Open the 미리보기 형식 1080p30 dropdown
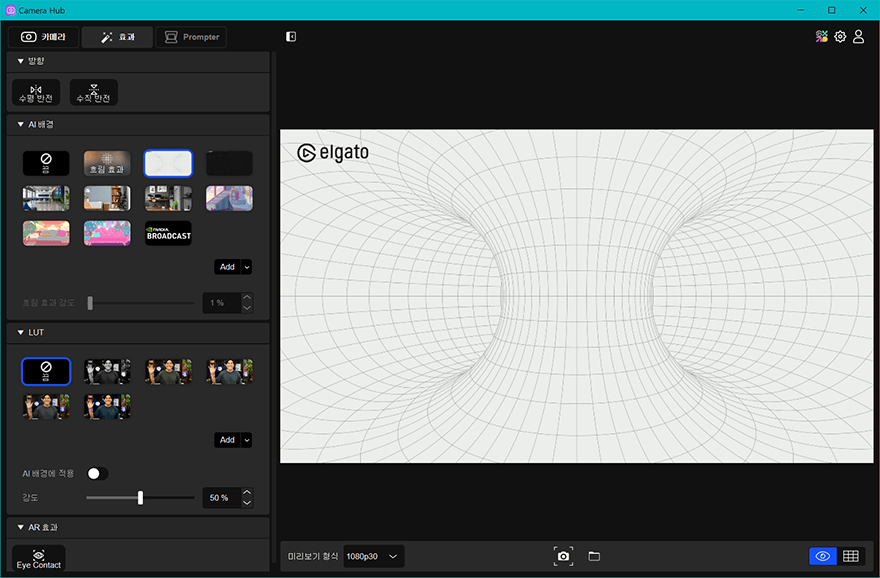Screen dimensions: 880x578 coord(374,556)
